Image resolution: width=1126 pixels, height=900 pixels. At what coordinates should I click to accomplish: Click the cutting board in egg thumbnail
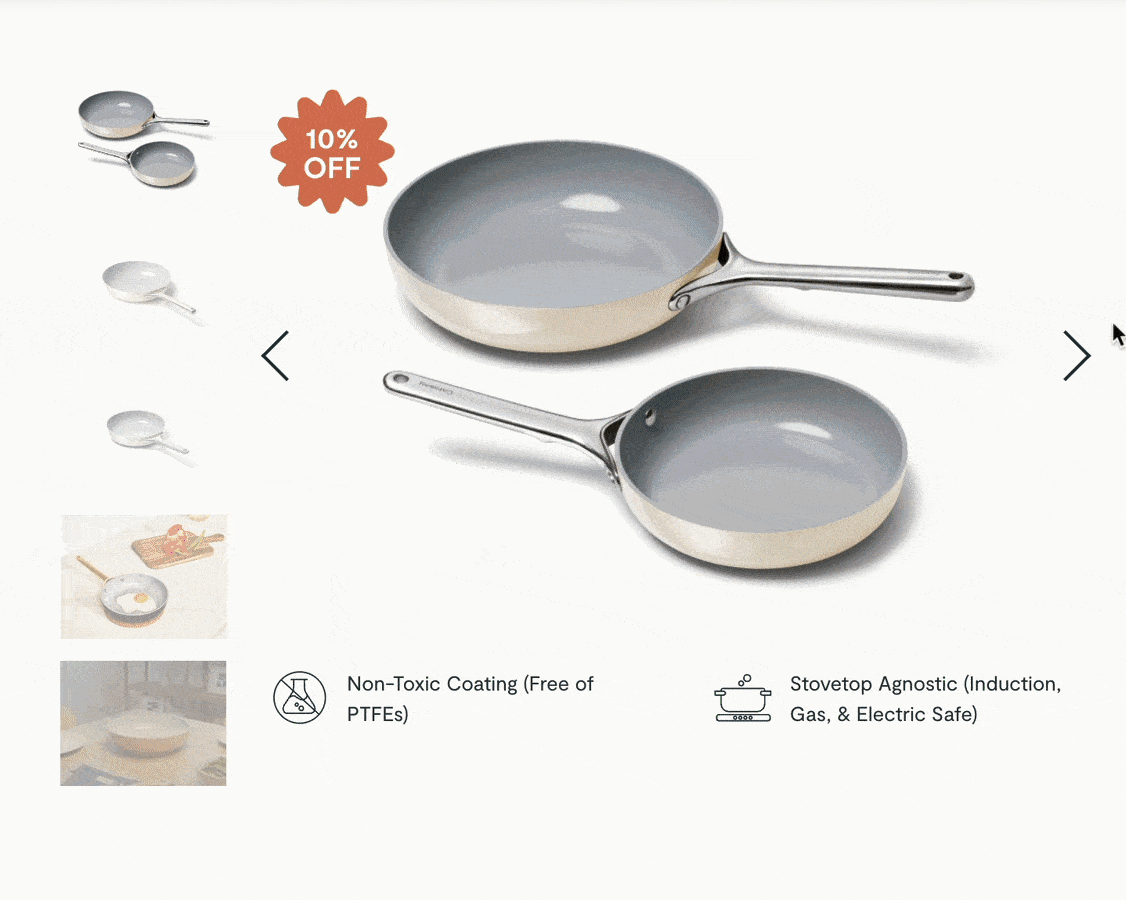click(176, 545)
